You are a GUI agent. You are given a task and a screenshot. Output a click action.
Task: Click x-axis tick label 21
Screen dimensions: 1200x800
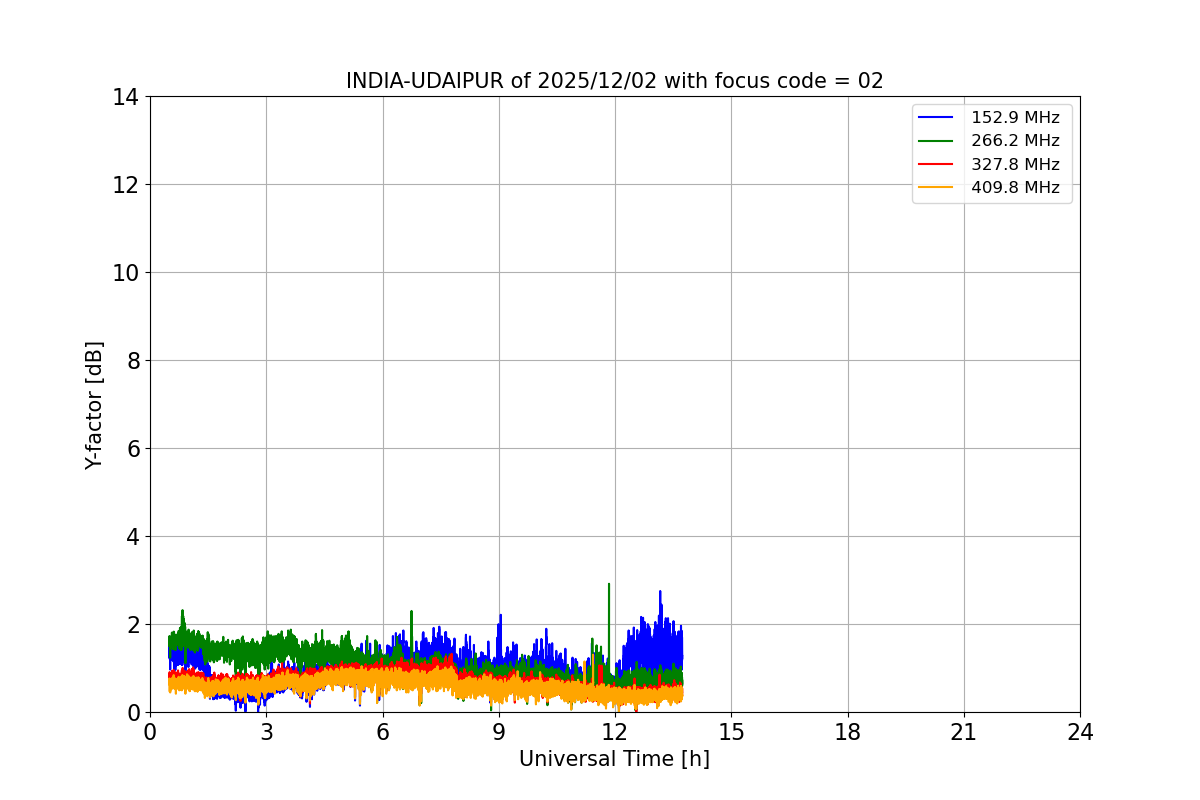click(x=964, y=732)
